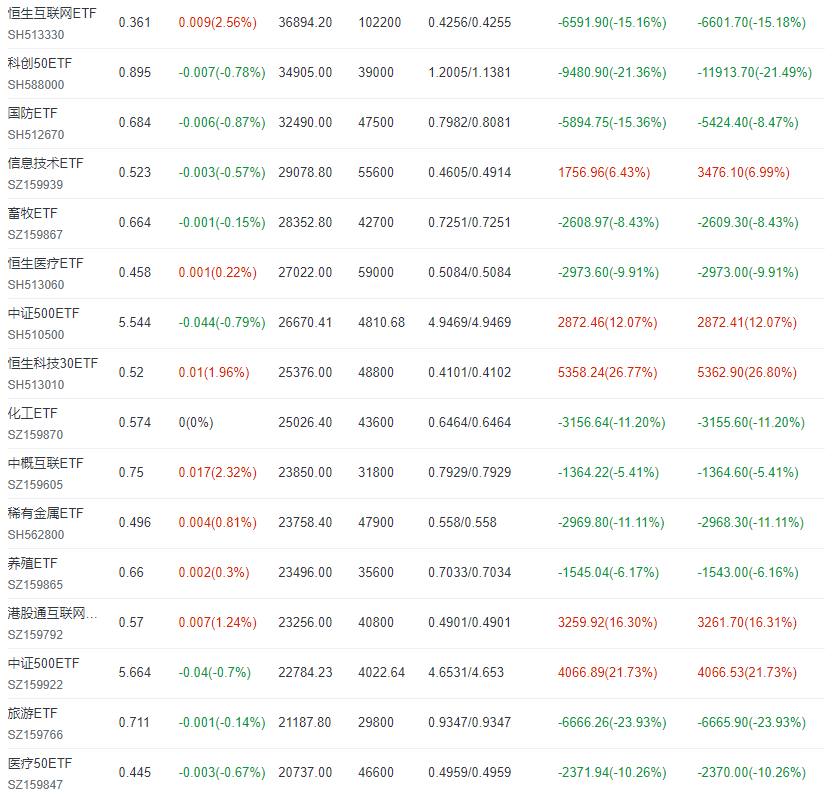This screenshot has width=825, height=794.
Task: Select the loss -2370.00(-10.26%)
Action: [x=751, y=772]
